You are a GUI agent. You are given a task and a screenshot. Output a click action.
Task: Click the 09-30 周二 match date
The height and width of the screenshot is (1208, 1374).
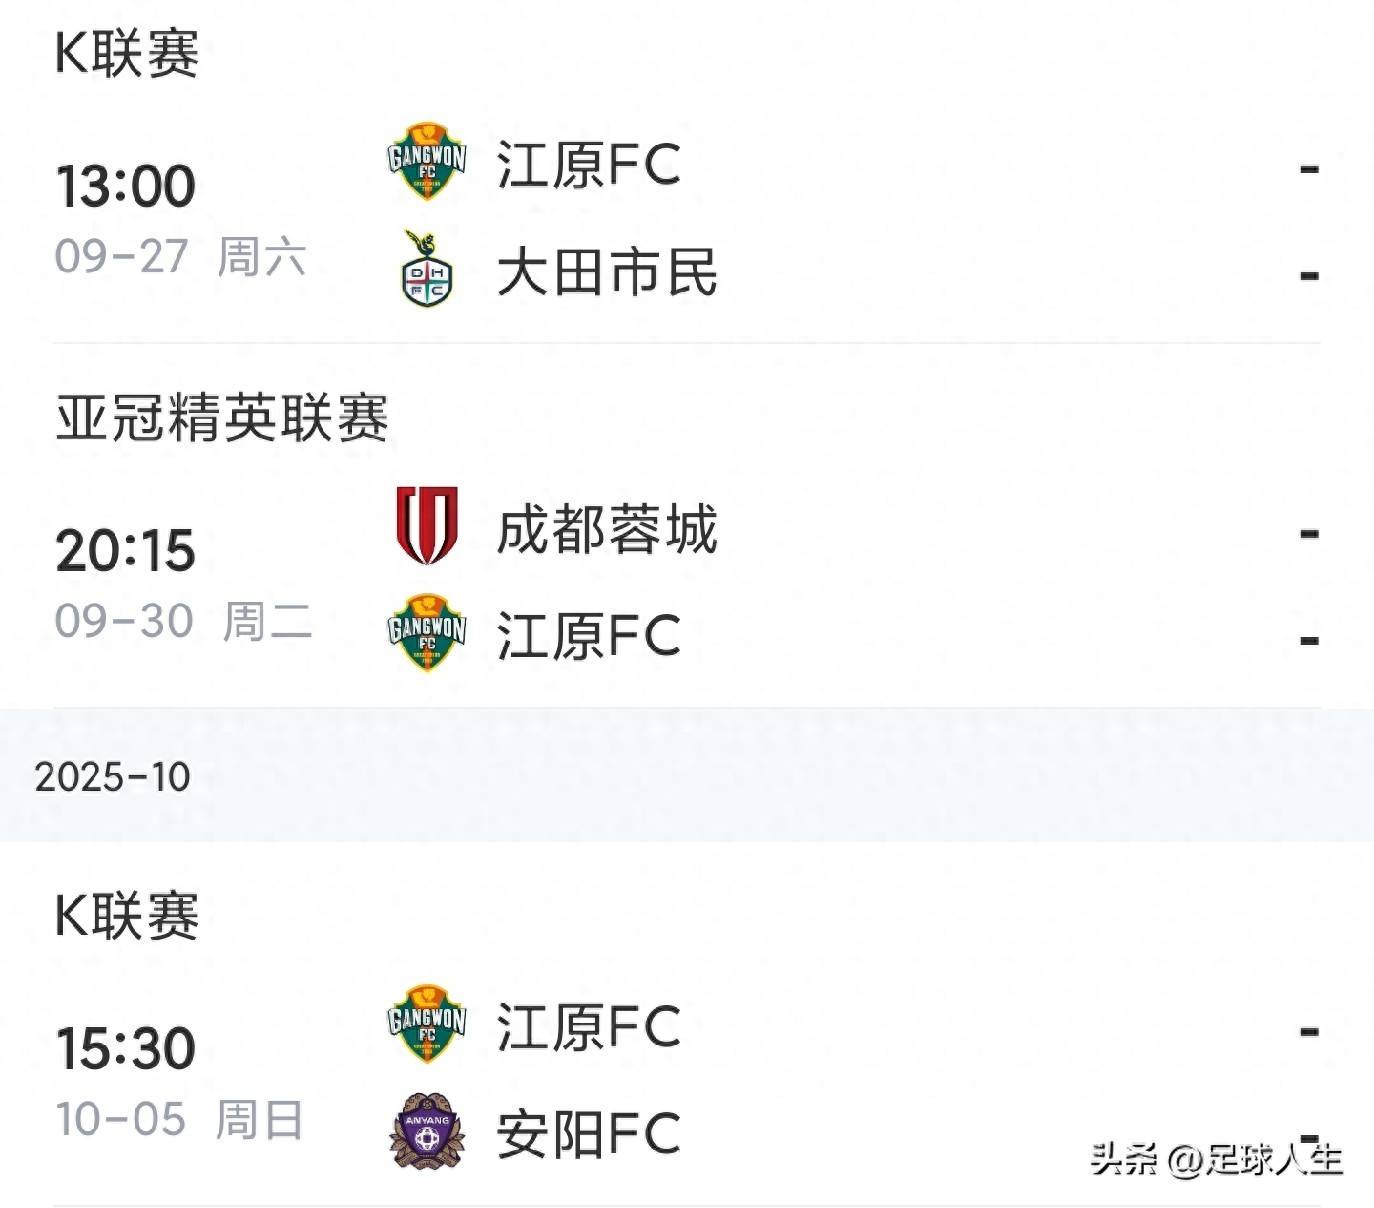coord(183,621)
